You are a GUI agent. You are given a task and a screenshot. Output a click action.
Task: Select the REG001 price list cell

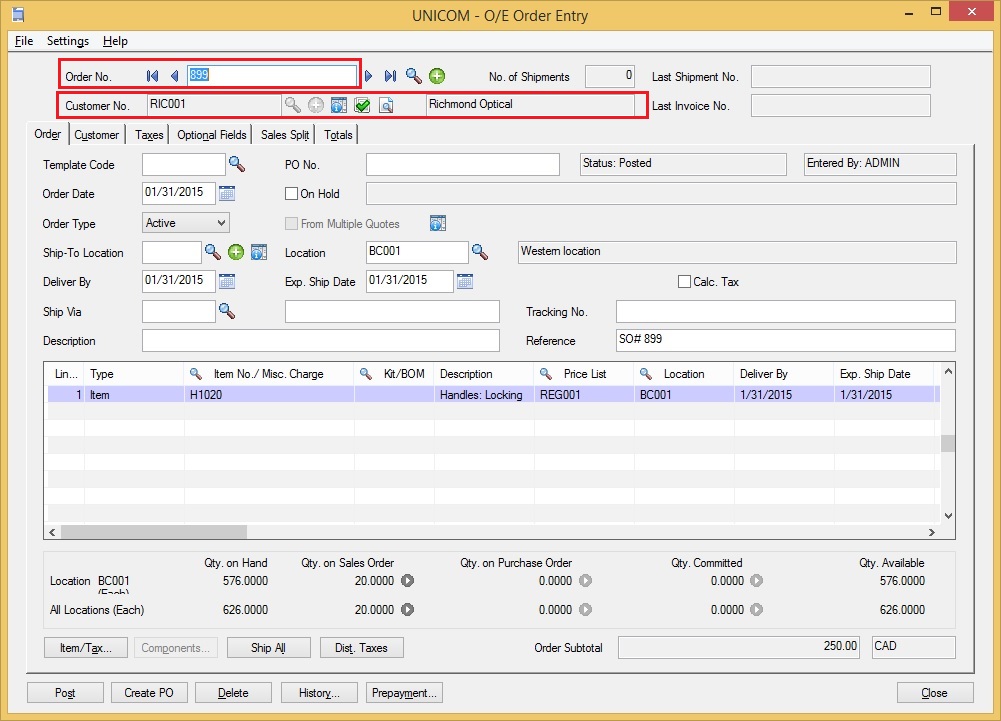click(584, 395)
